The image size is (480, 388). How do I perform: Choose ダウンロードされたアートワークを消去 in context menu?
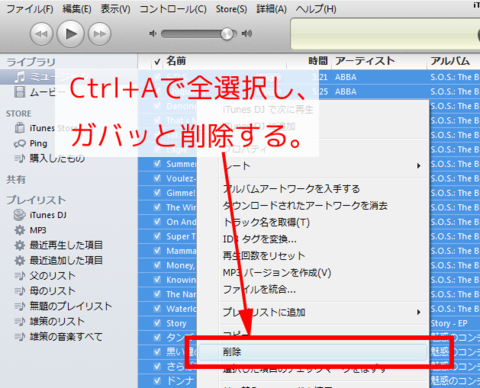pos(305,206)
